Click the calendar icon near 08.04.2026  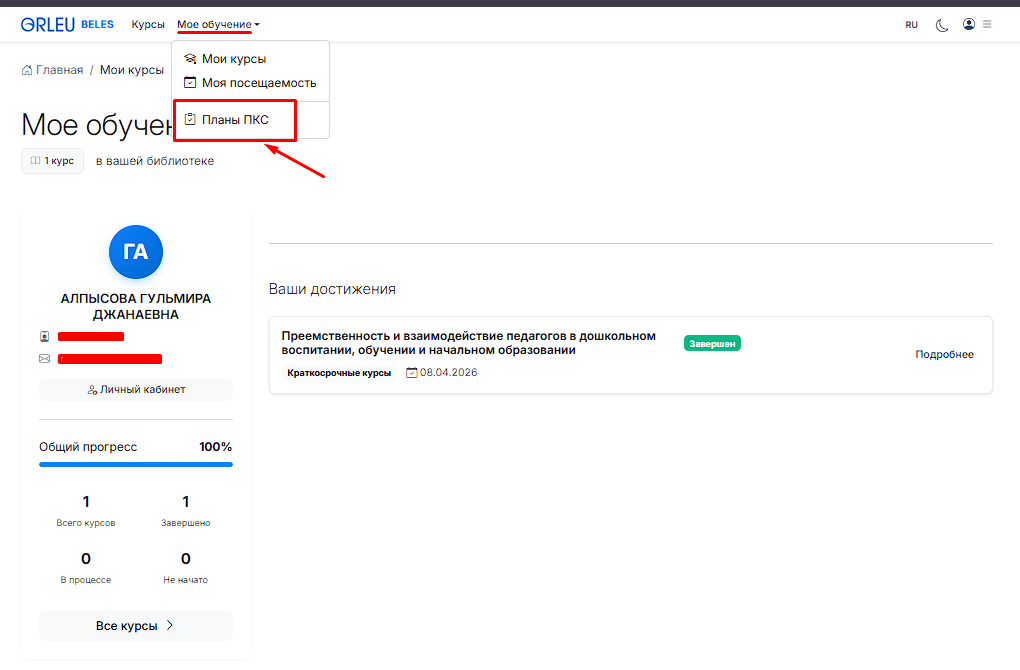[412, 373]
